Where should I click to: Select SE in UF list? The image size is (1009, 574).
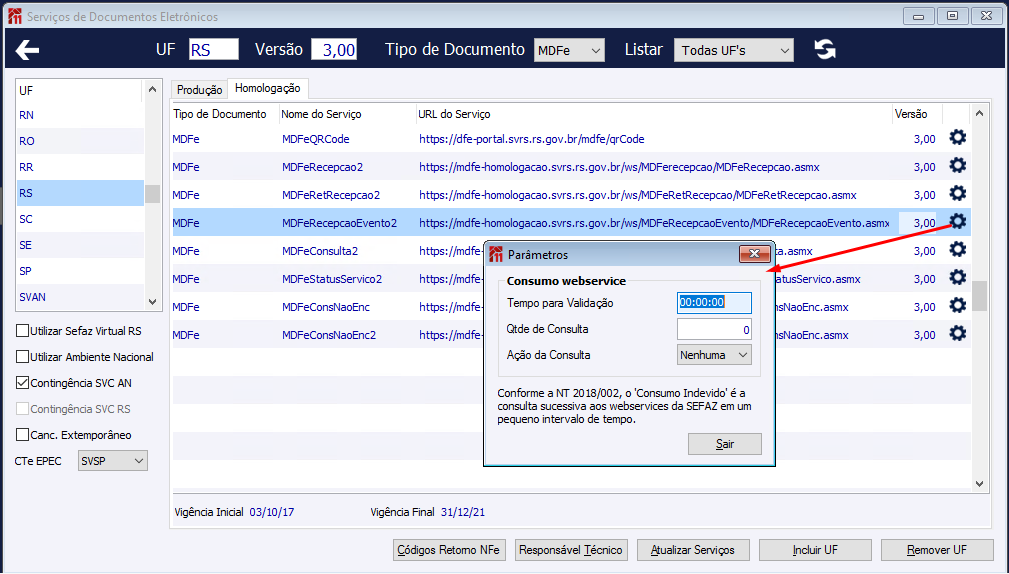pos(80,245)
